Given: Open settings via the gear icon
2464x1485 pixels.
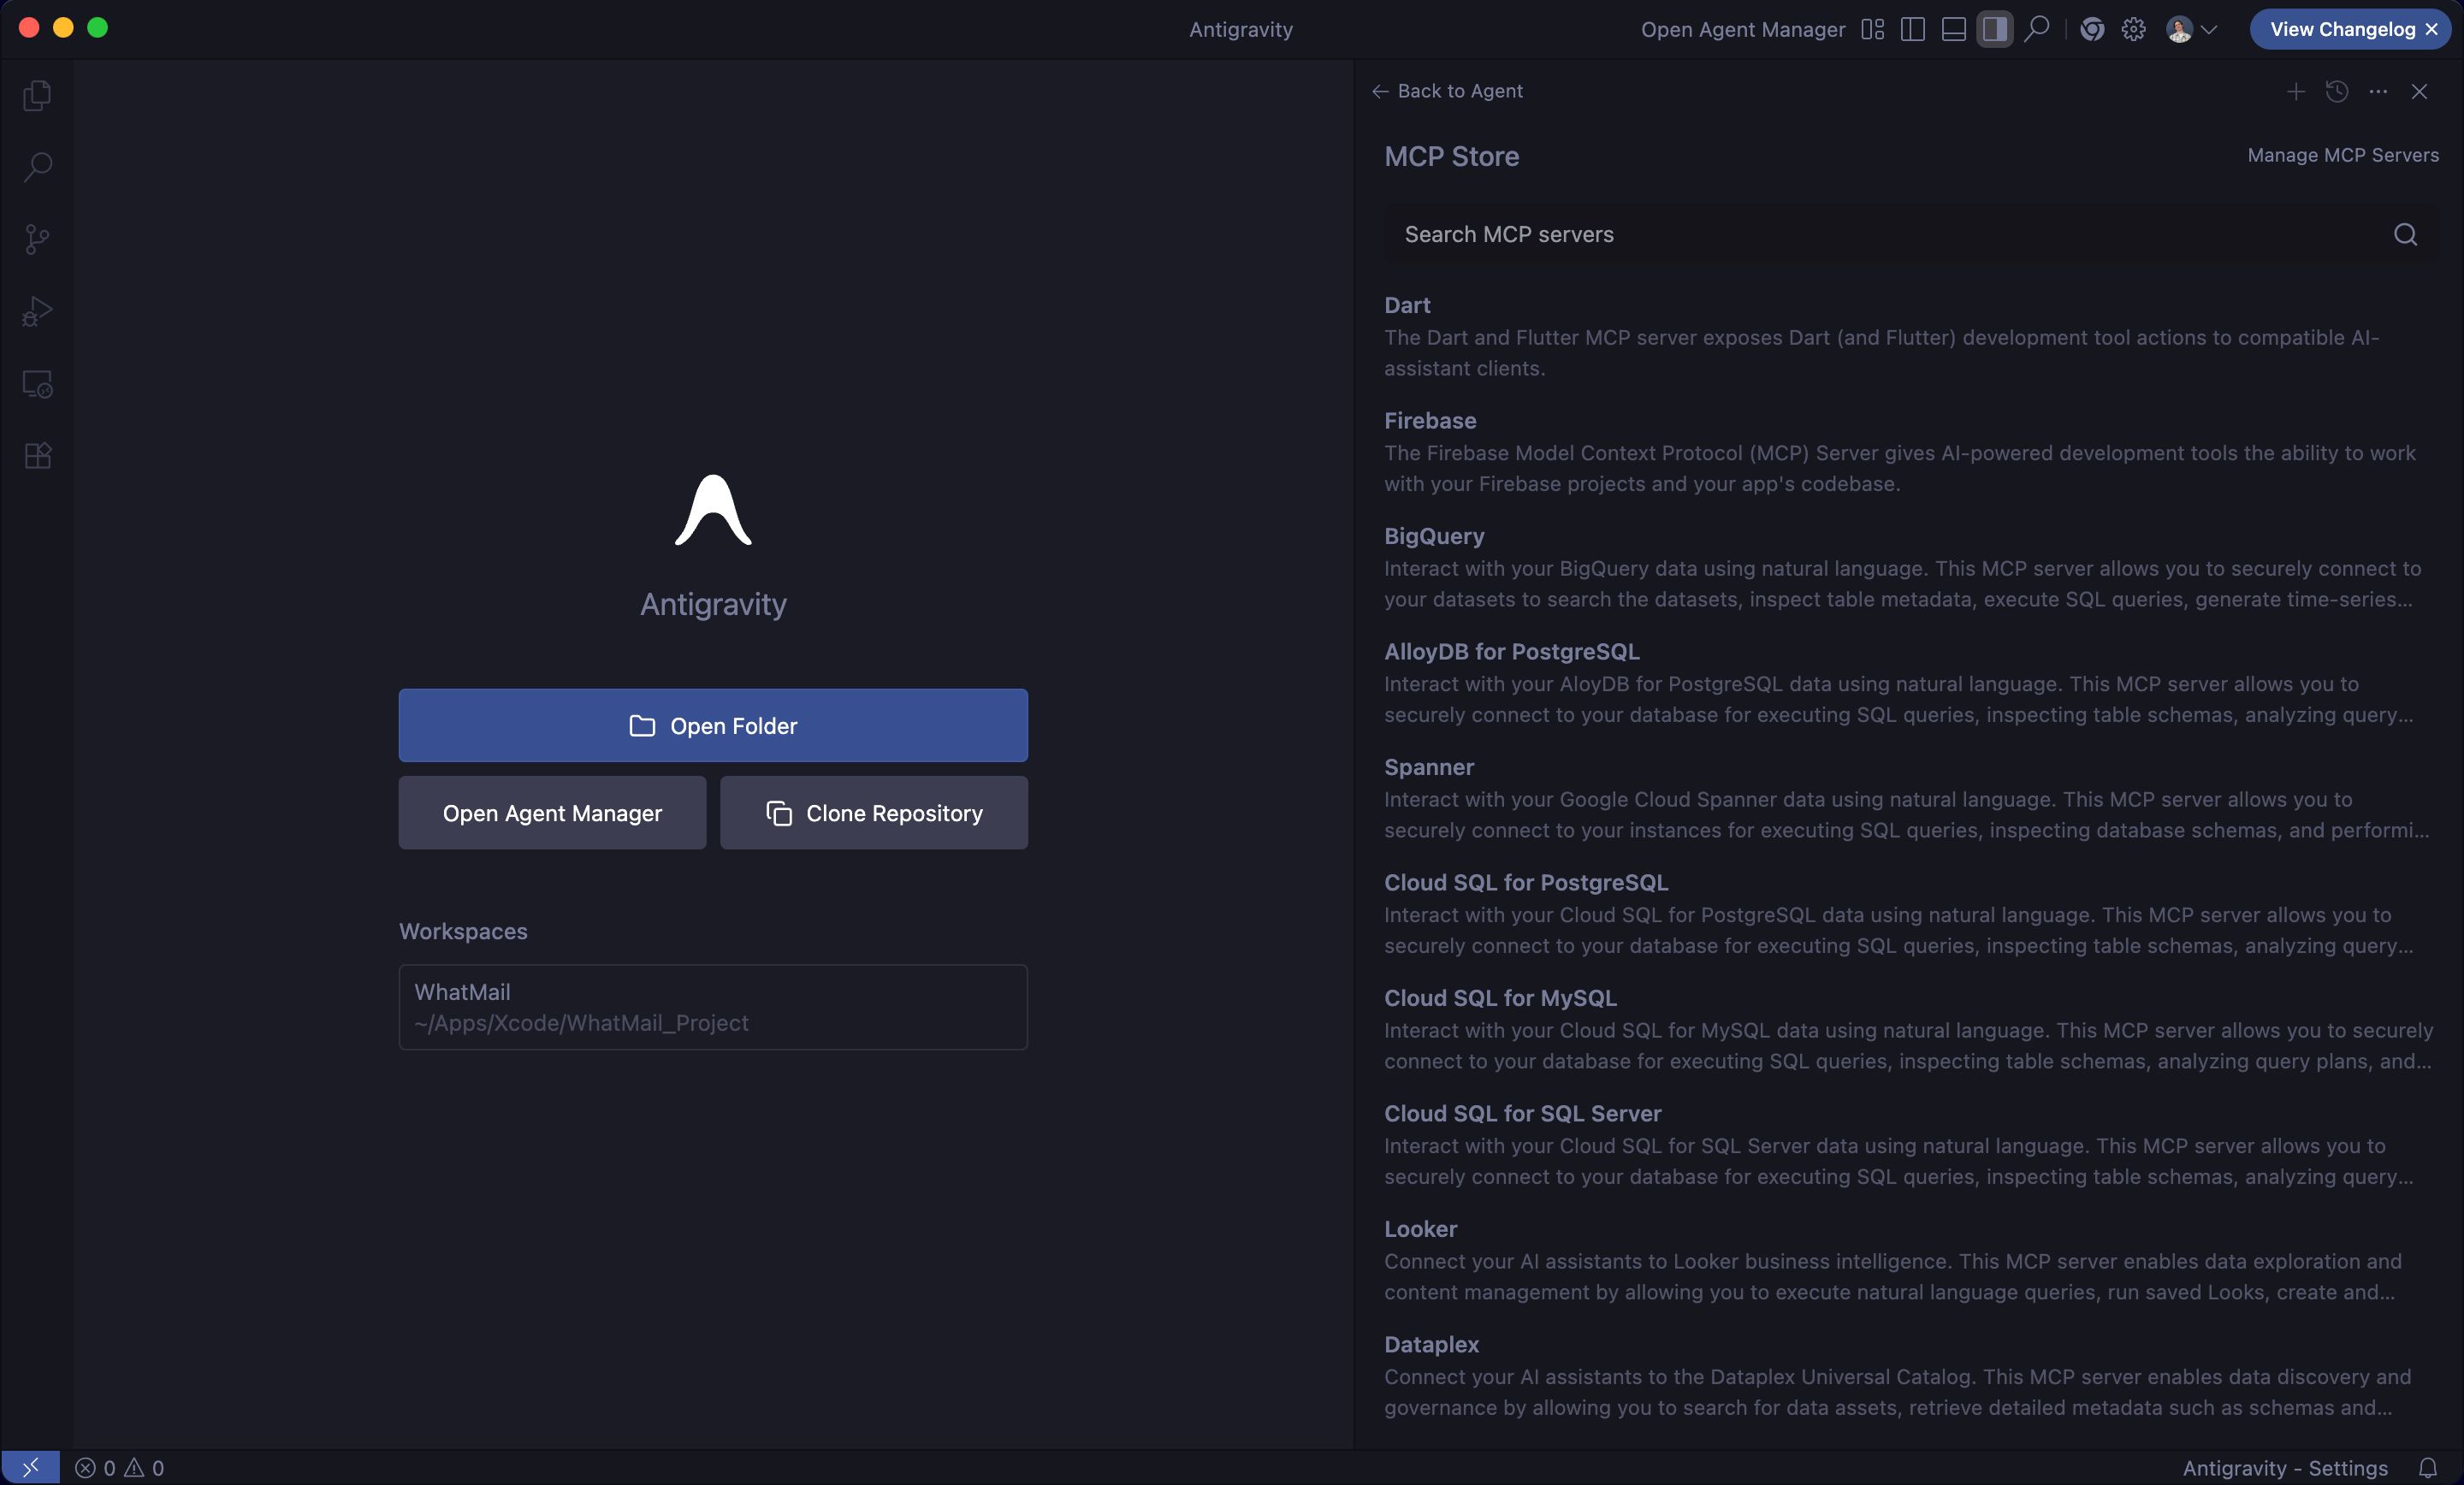Looking at the screenshot, I should click(x=2134, y=29).
